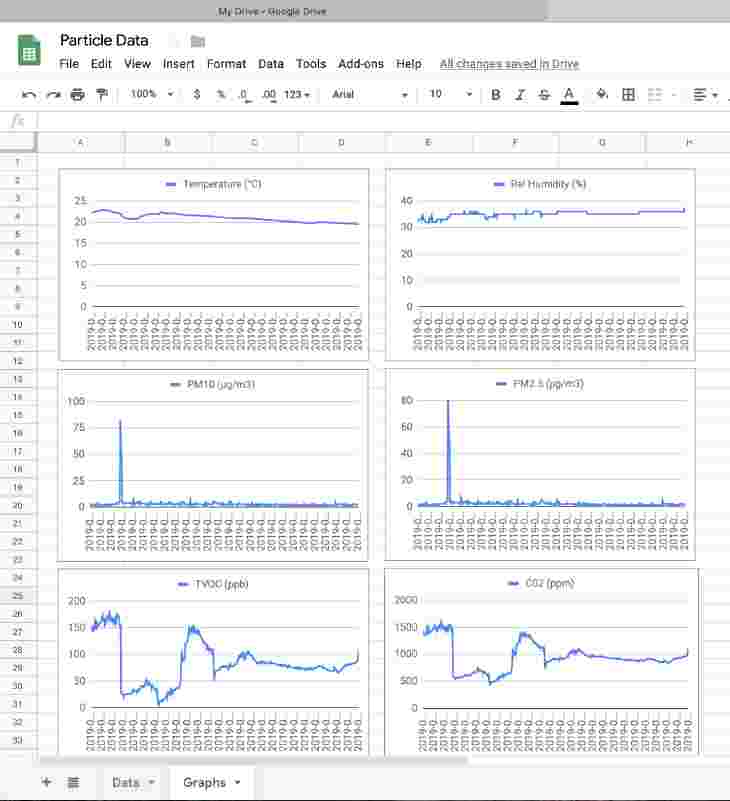Open the Graphs sheet tab dropdown arrow
Screen dimensions: 730x801
238,782
